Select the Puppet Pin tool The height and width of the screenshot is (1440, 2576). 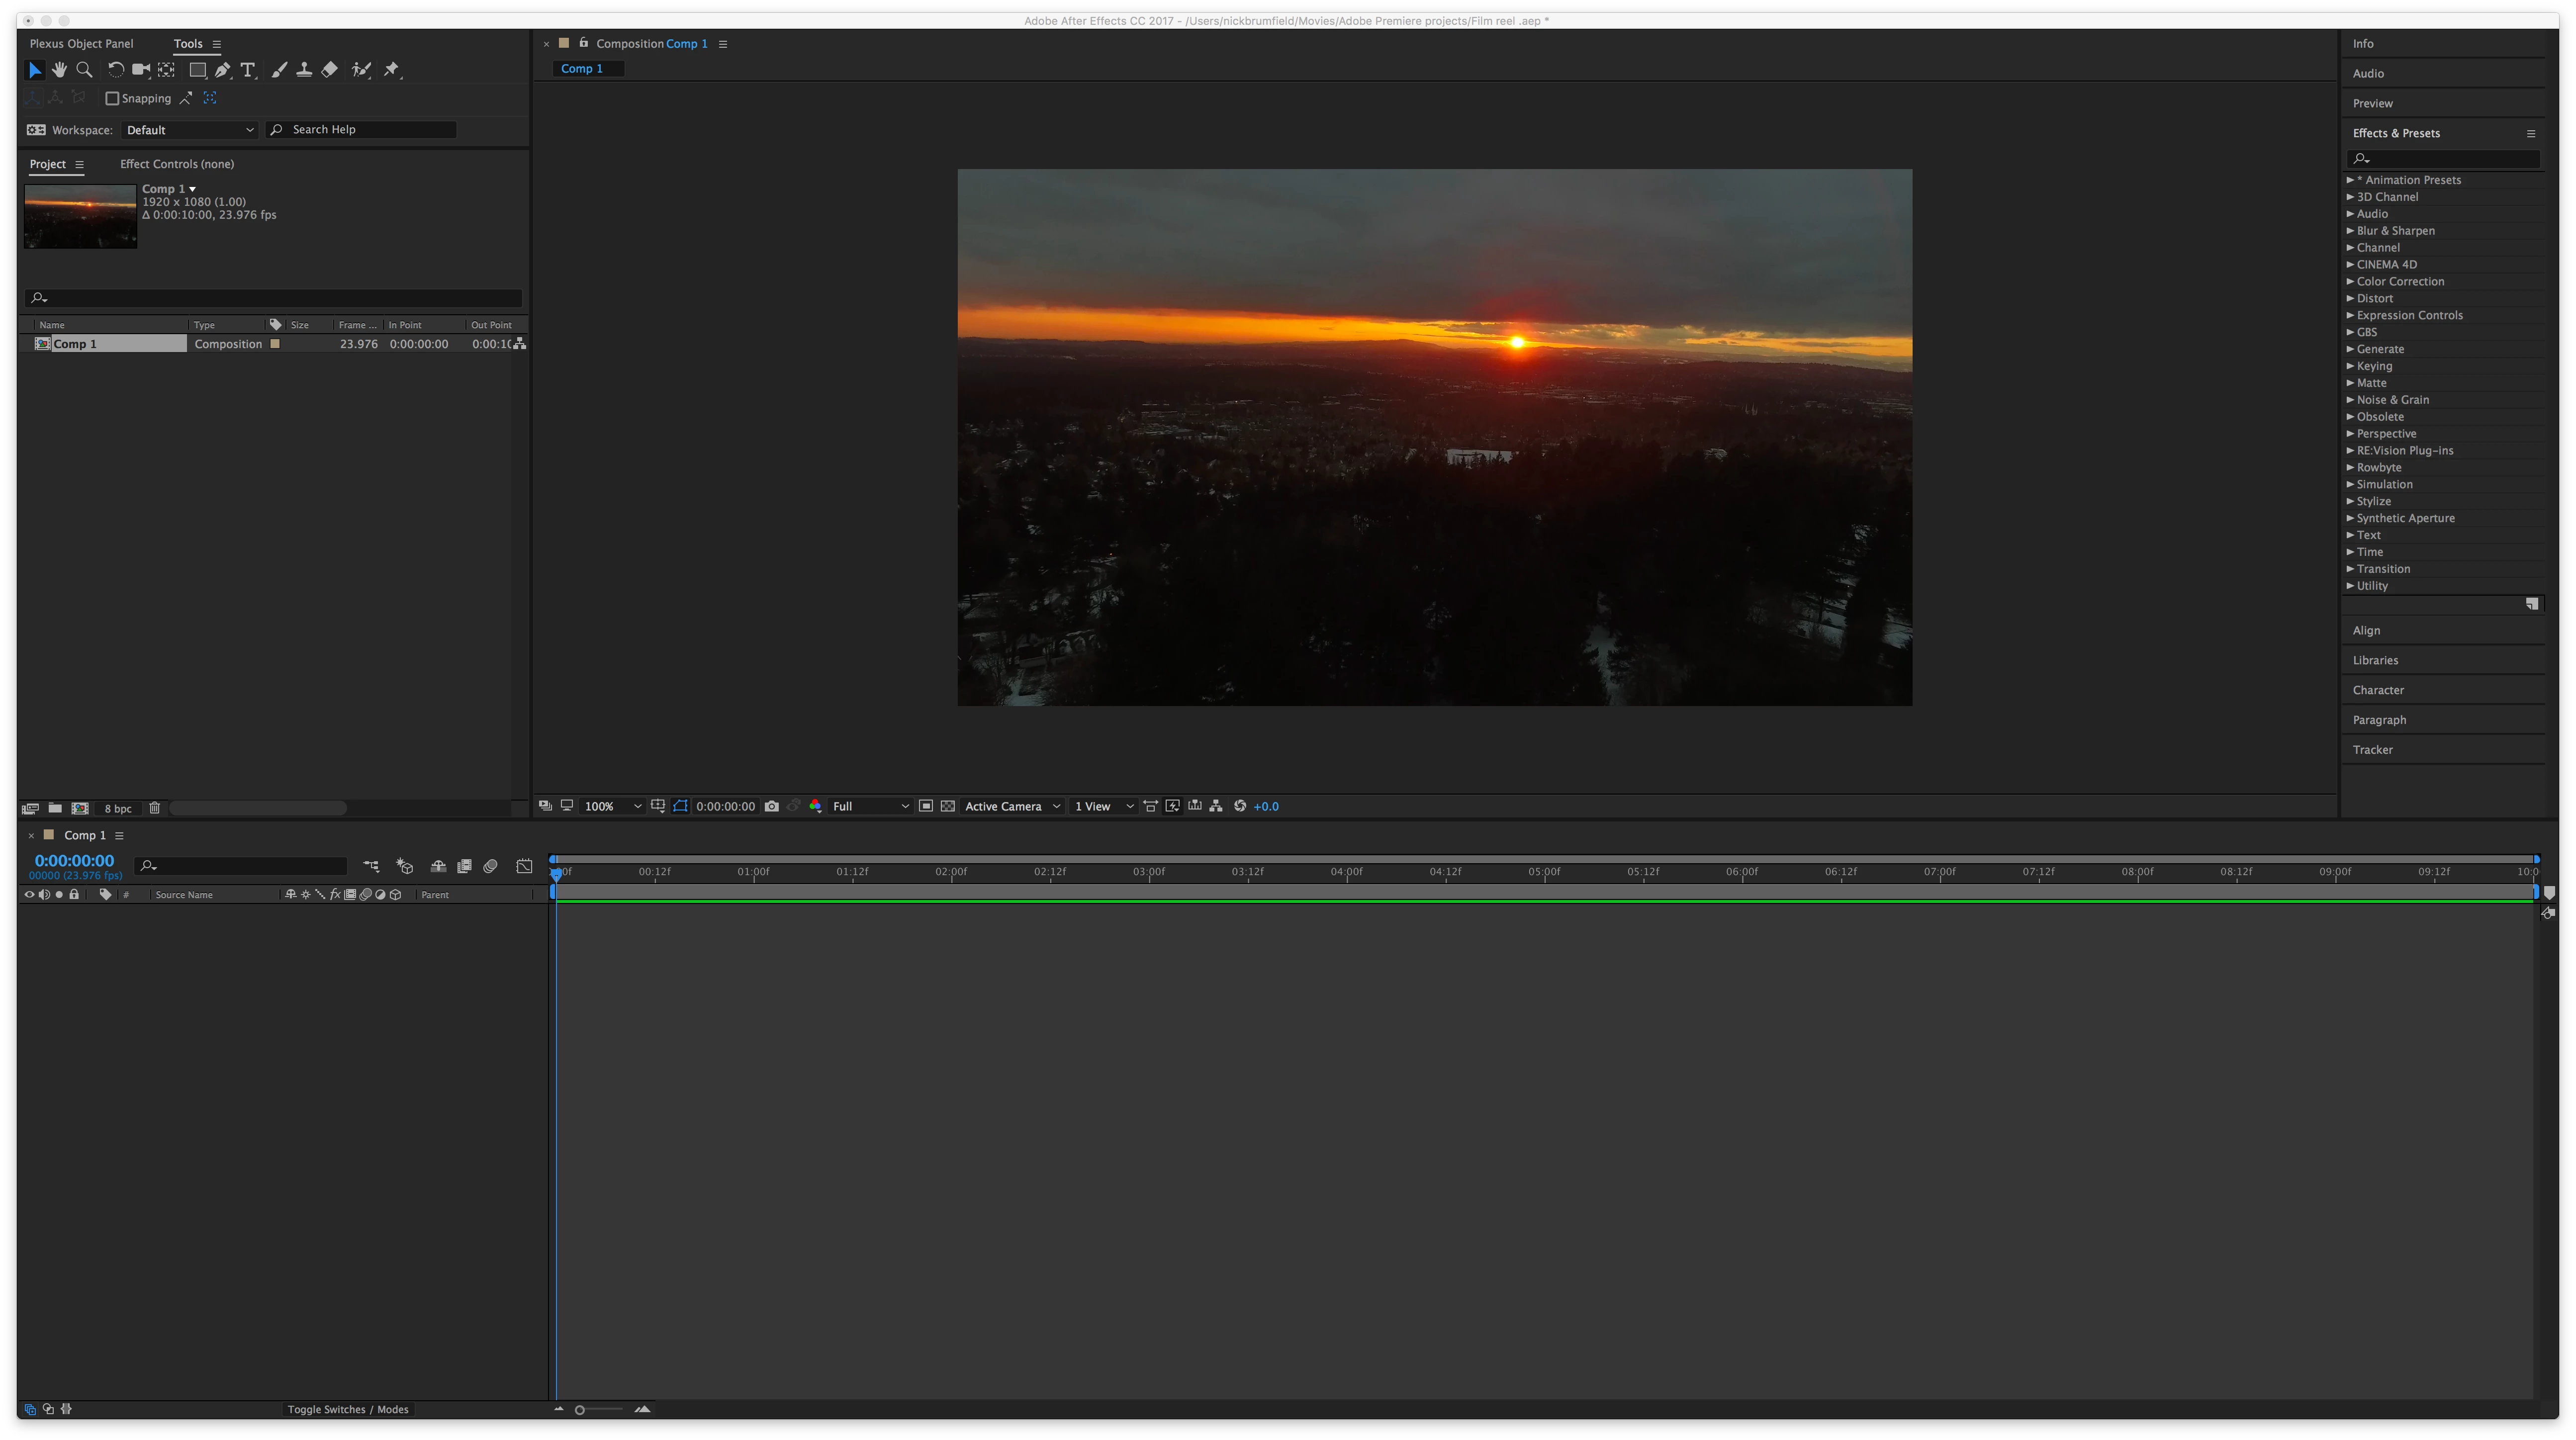tap(392, 70)
